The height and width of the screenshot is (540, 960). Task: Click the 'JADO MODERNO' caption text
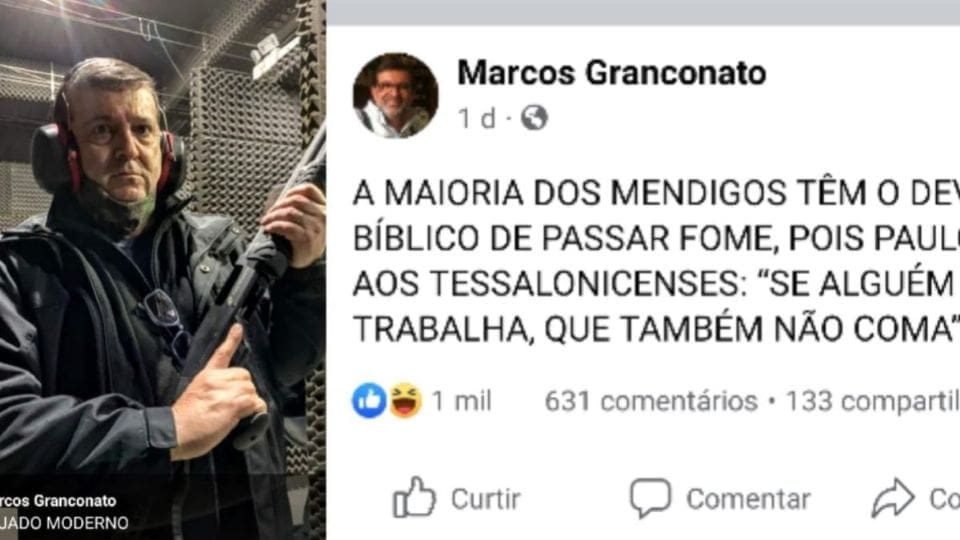(64, 523)
